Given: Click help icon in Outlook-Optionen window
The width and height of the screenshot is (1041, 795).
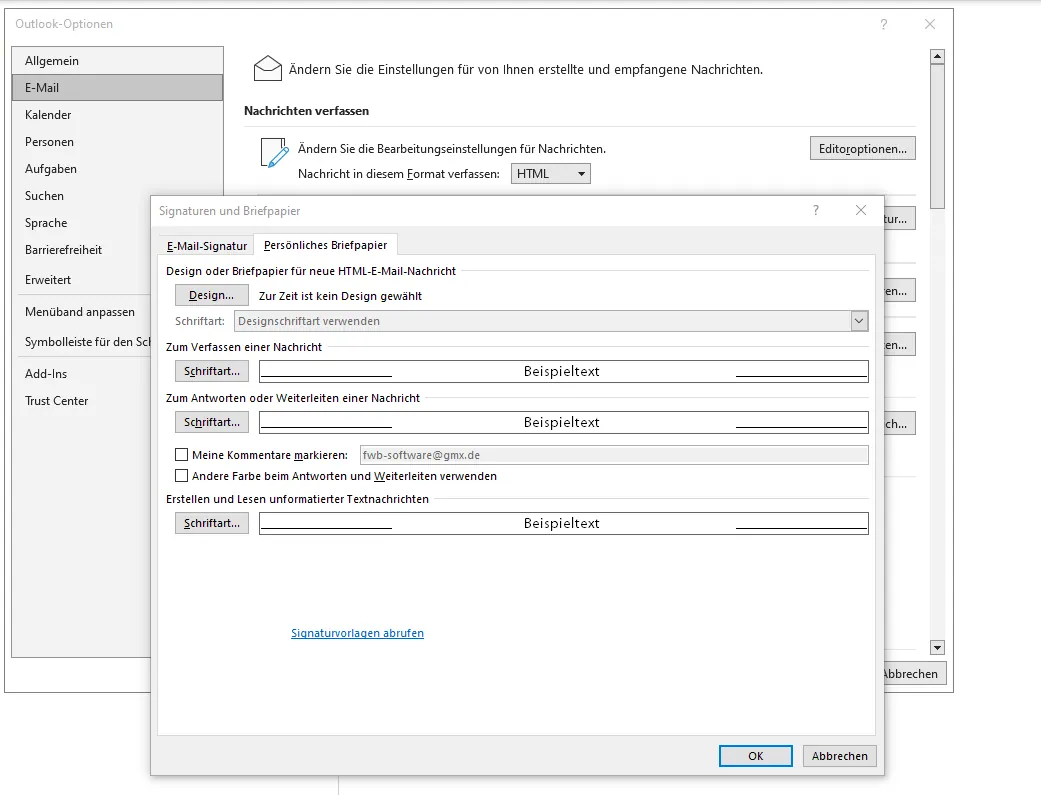Looking at the screenshot, I should click(884, 25).
